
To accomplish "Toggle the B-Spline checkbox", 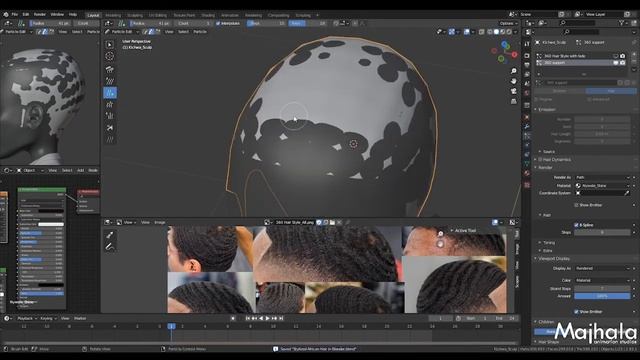I will pos(576,225).
